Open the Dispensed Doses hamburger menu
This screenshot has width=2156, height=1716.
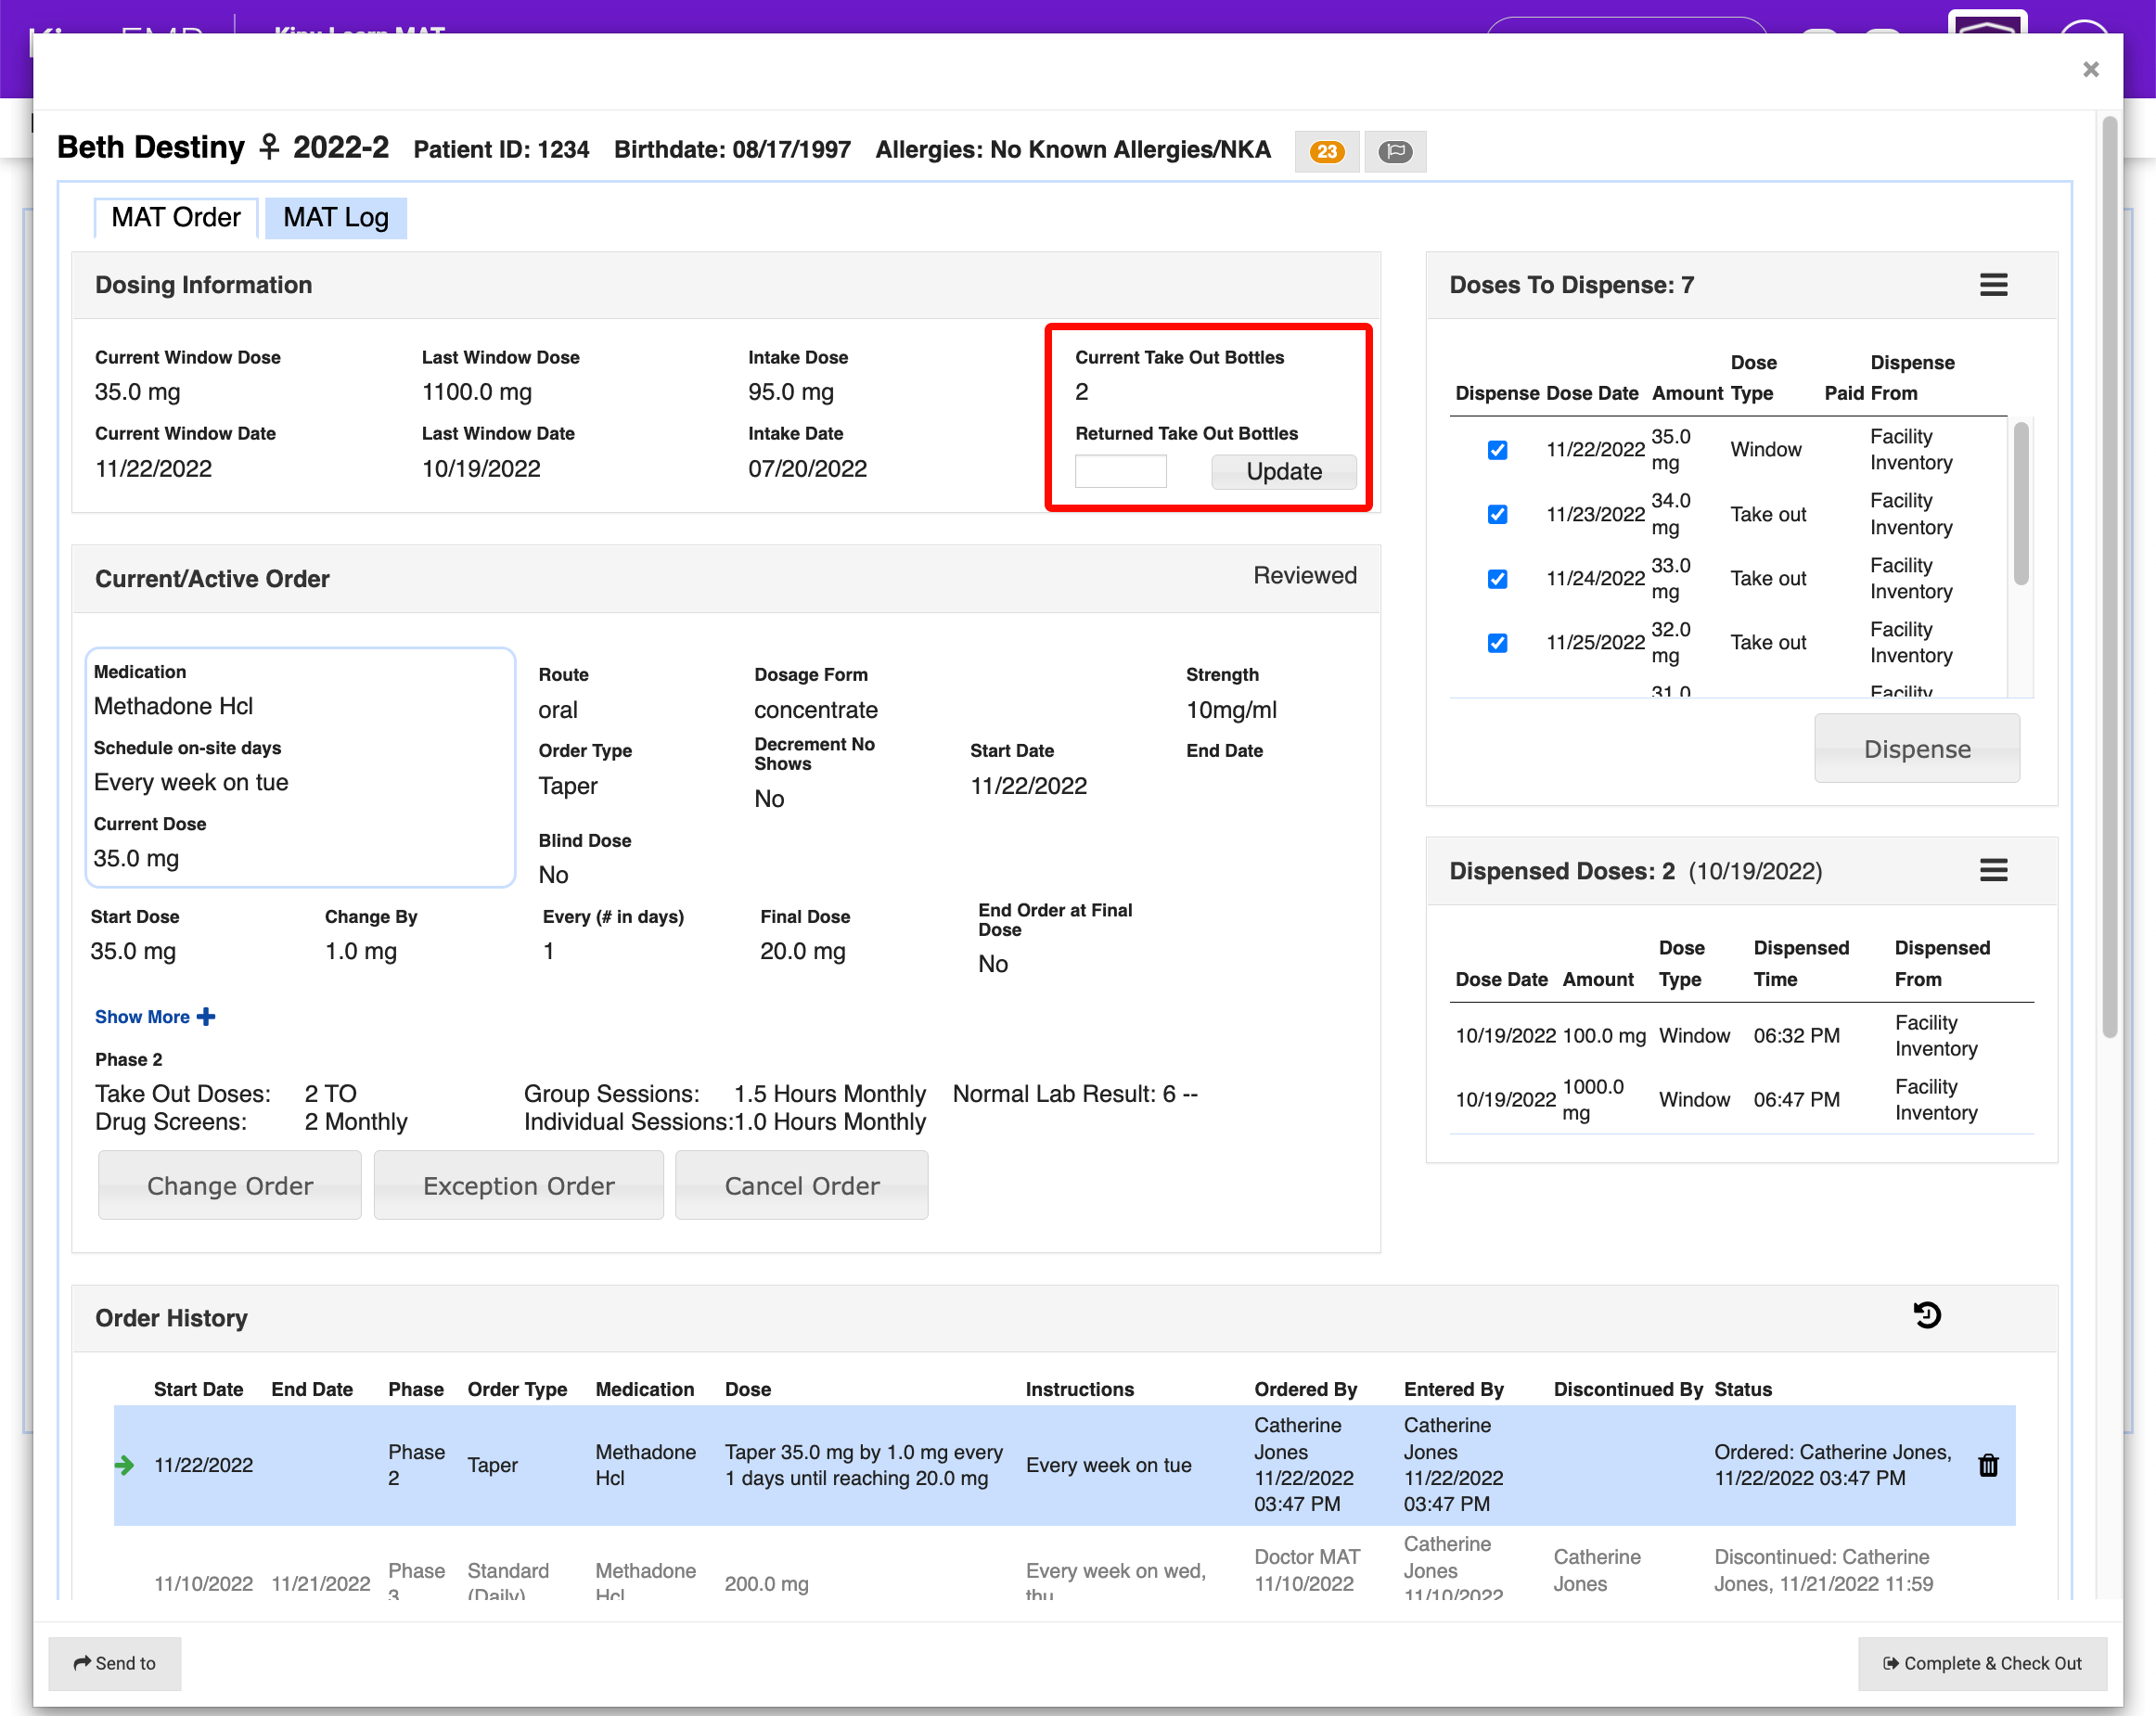coord(1992,870)
